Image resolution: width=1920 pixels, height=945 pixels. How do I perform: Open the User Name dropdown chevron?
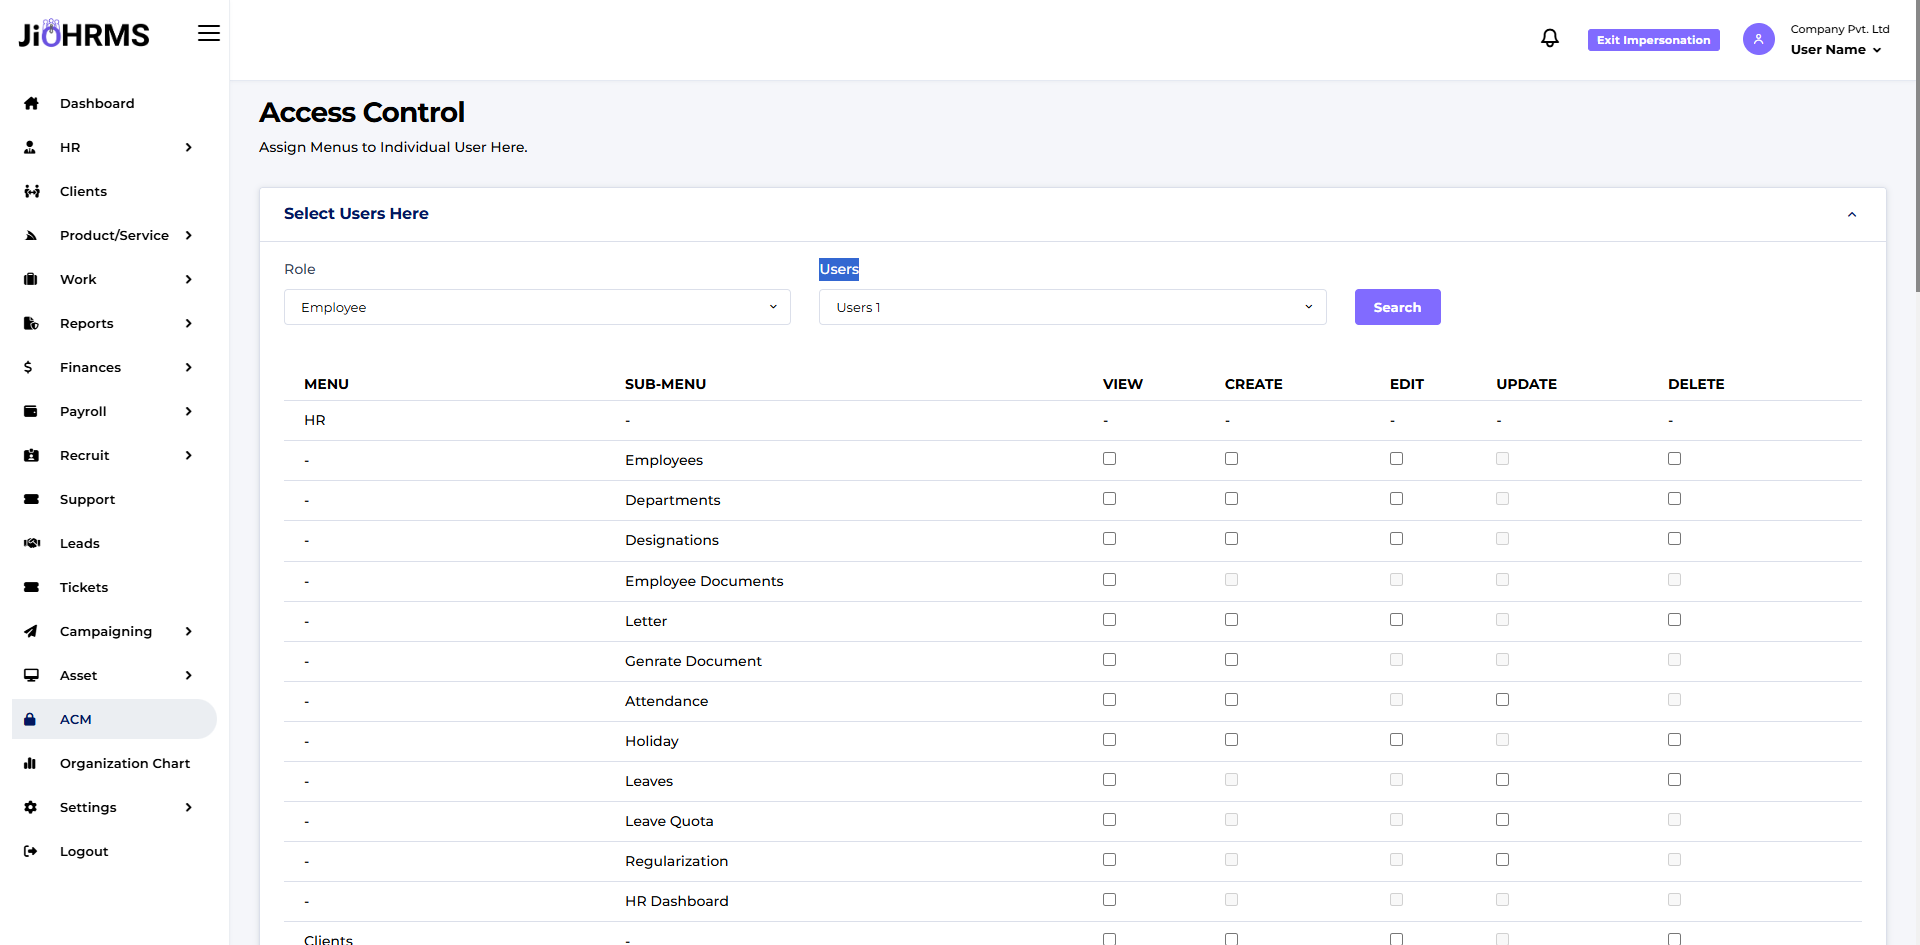[x=1875, y=50]
